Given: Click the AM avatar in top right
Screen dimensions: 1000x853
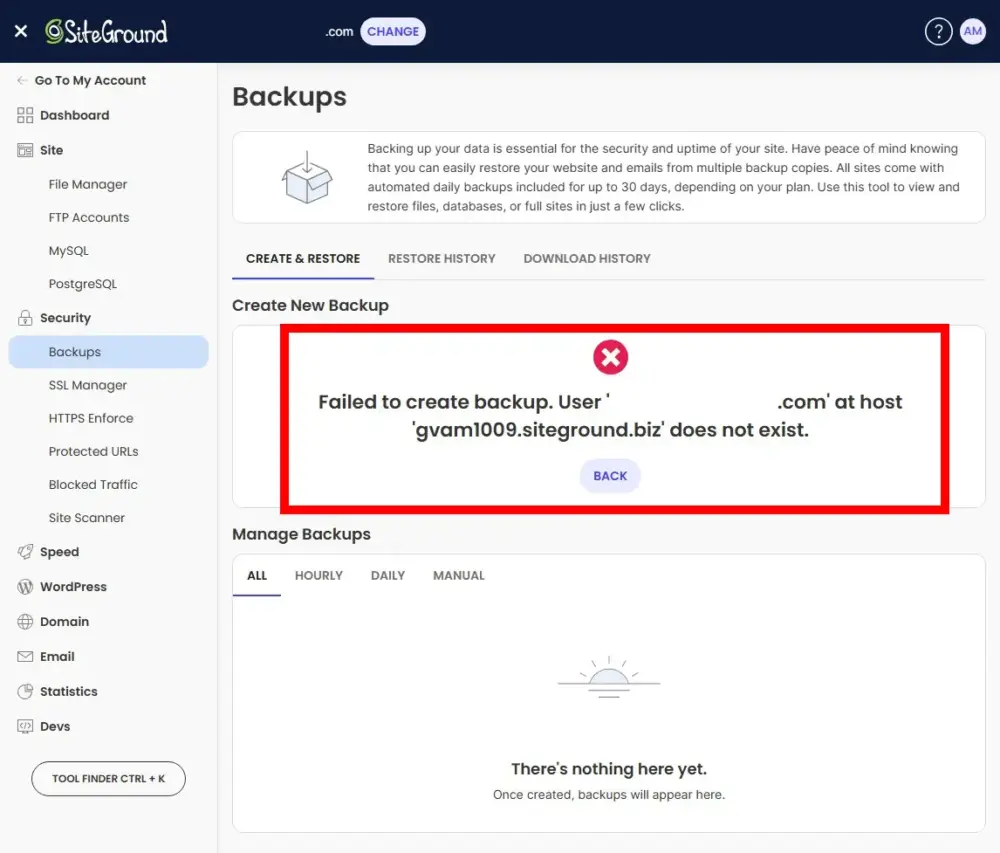Looking at the screenshot, I should [x=973, y=31].
